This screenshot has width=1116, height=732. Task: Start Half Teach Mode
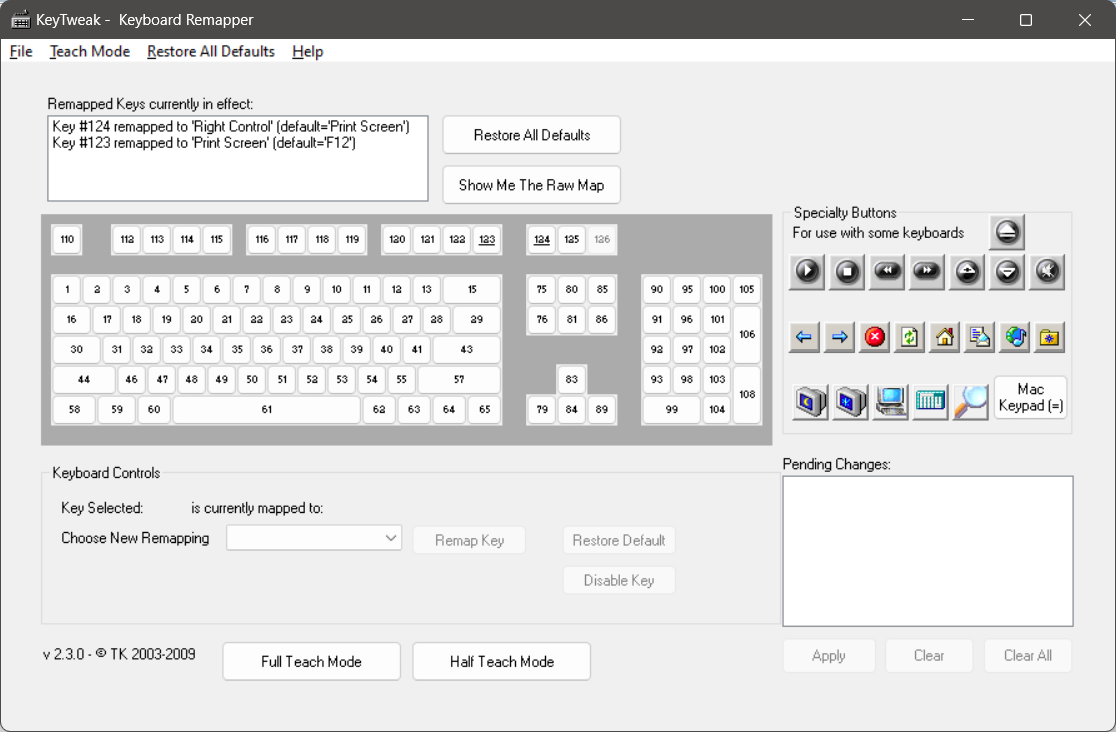pos(502,662)
